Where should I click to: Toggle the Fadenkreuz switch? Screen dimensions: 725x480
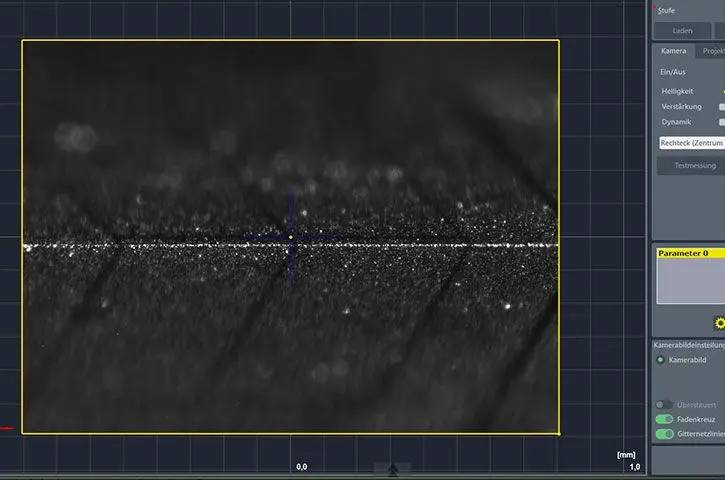coord(663,420)
